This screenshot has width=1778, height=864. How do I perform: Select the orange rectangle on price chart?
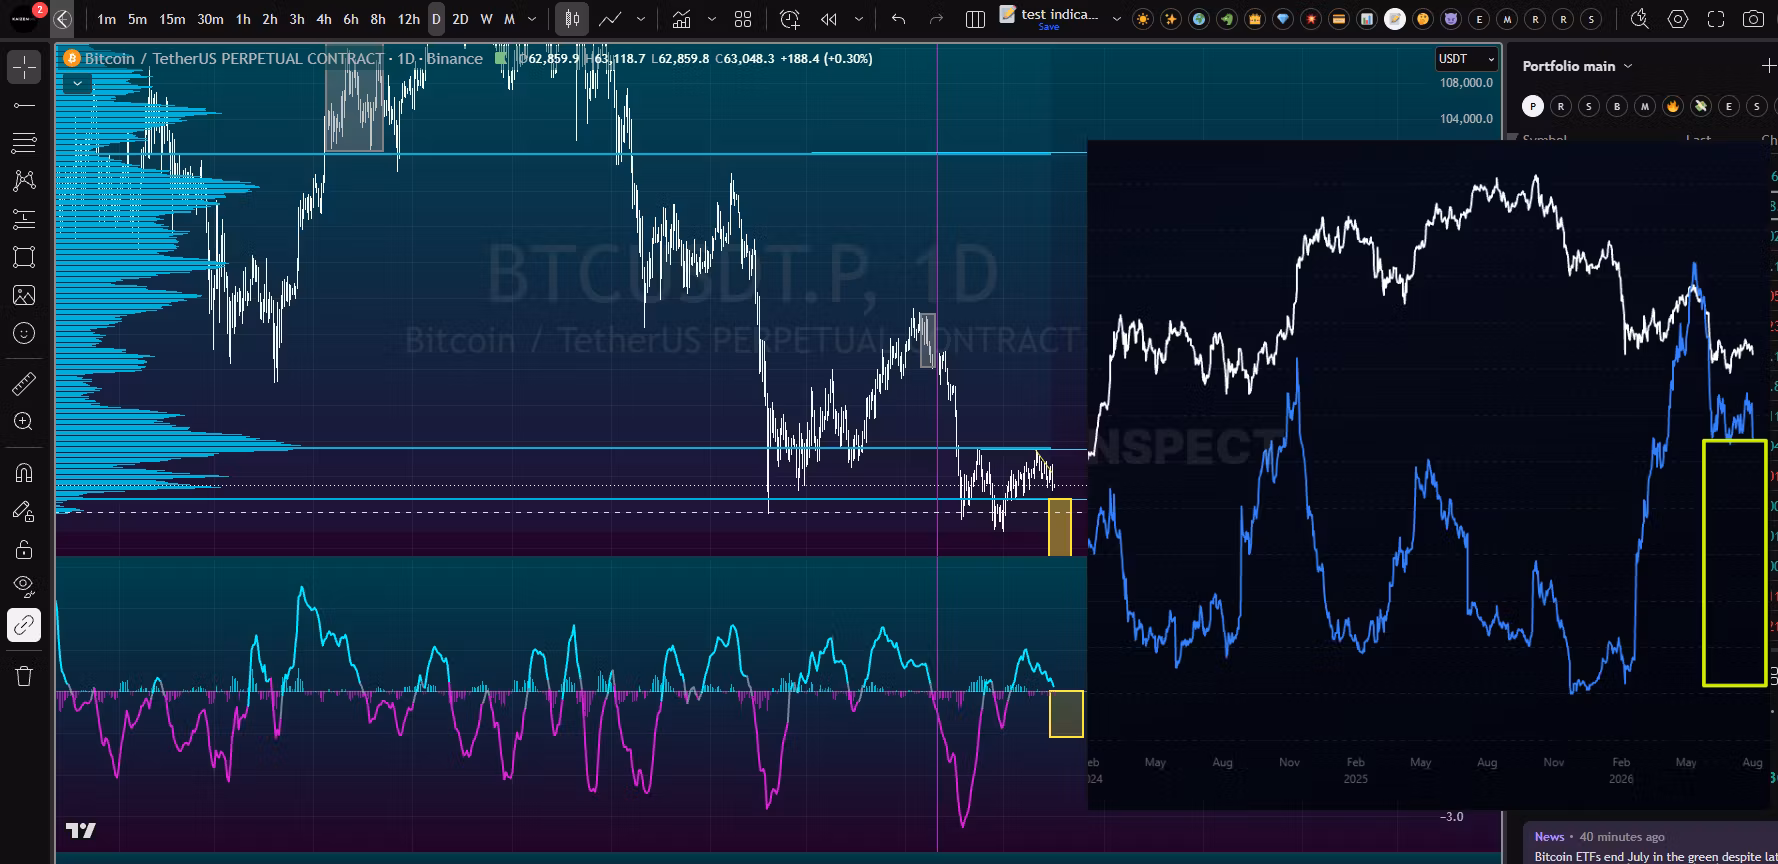(x=1059, y=527)
